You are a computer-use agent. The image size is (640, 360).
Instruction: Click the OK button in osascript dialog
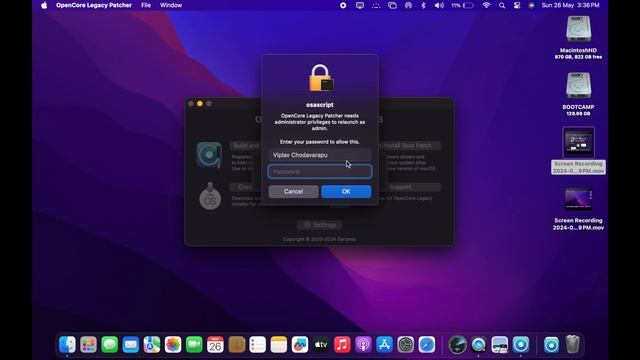[x=346, y=191]
